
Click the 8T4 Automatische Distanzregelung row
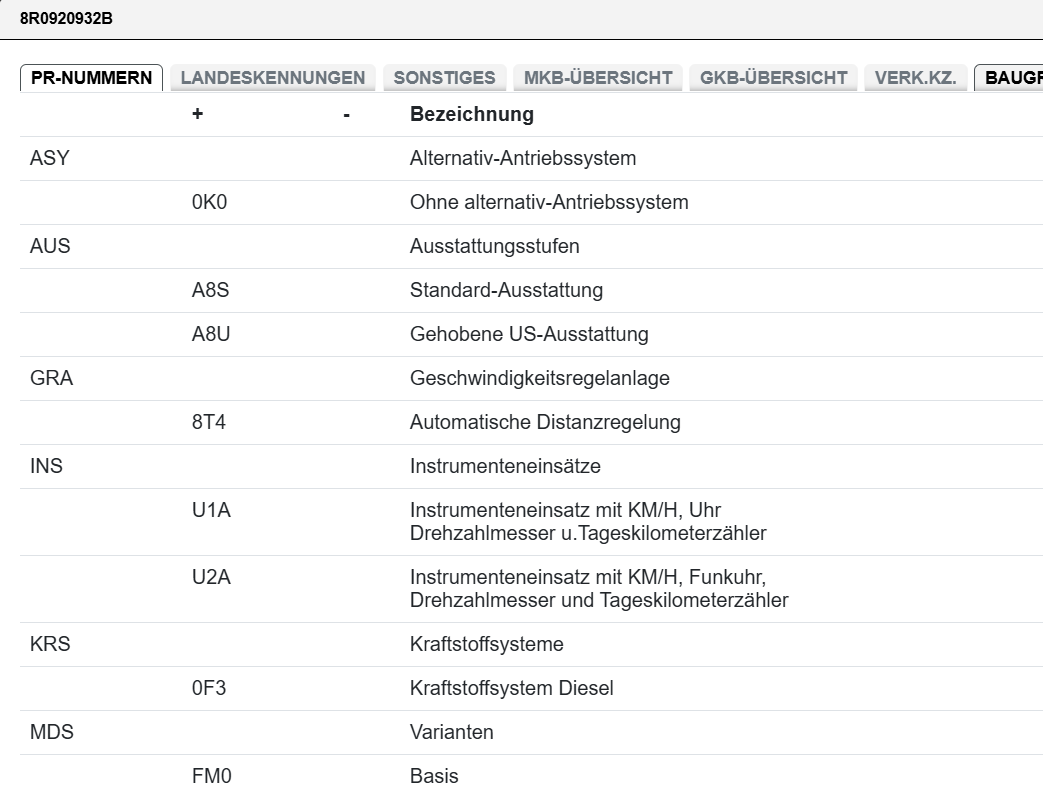pos(545,422)
